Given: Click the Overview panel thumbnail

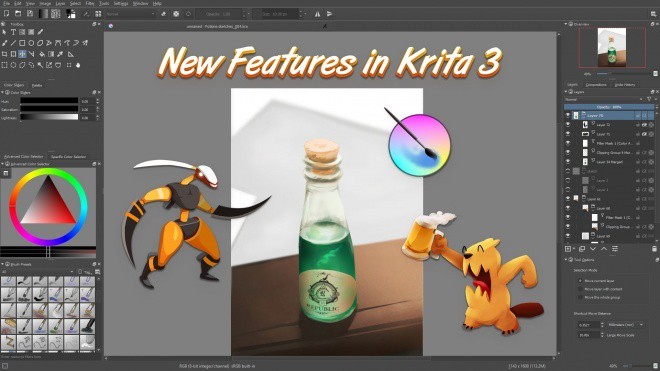Looking at the screenshot, I should pos(612,48).
